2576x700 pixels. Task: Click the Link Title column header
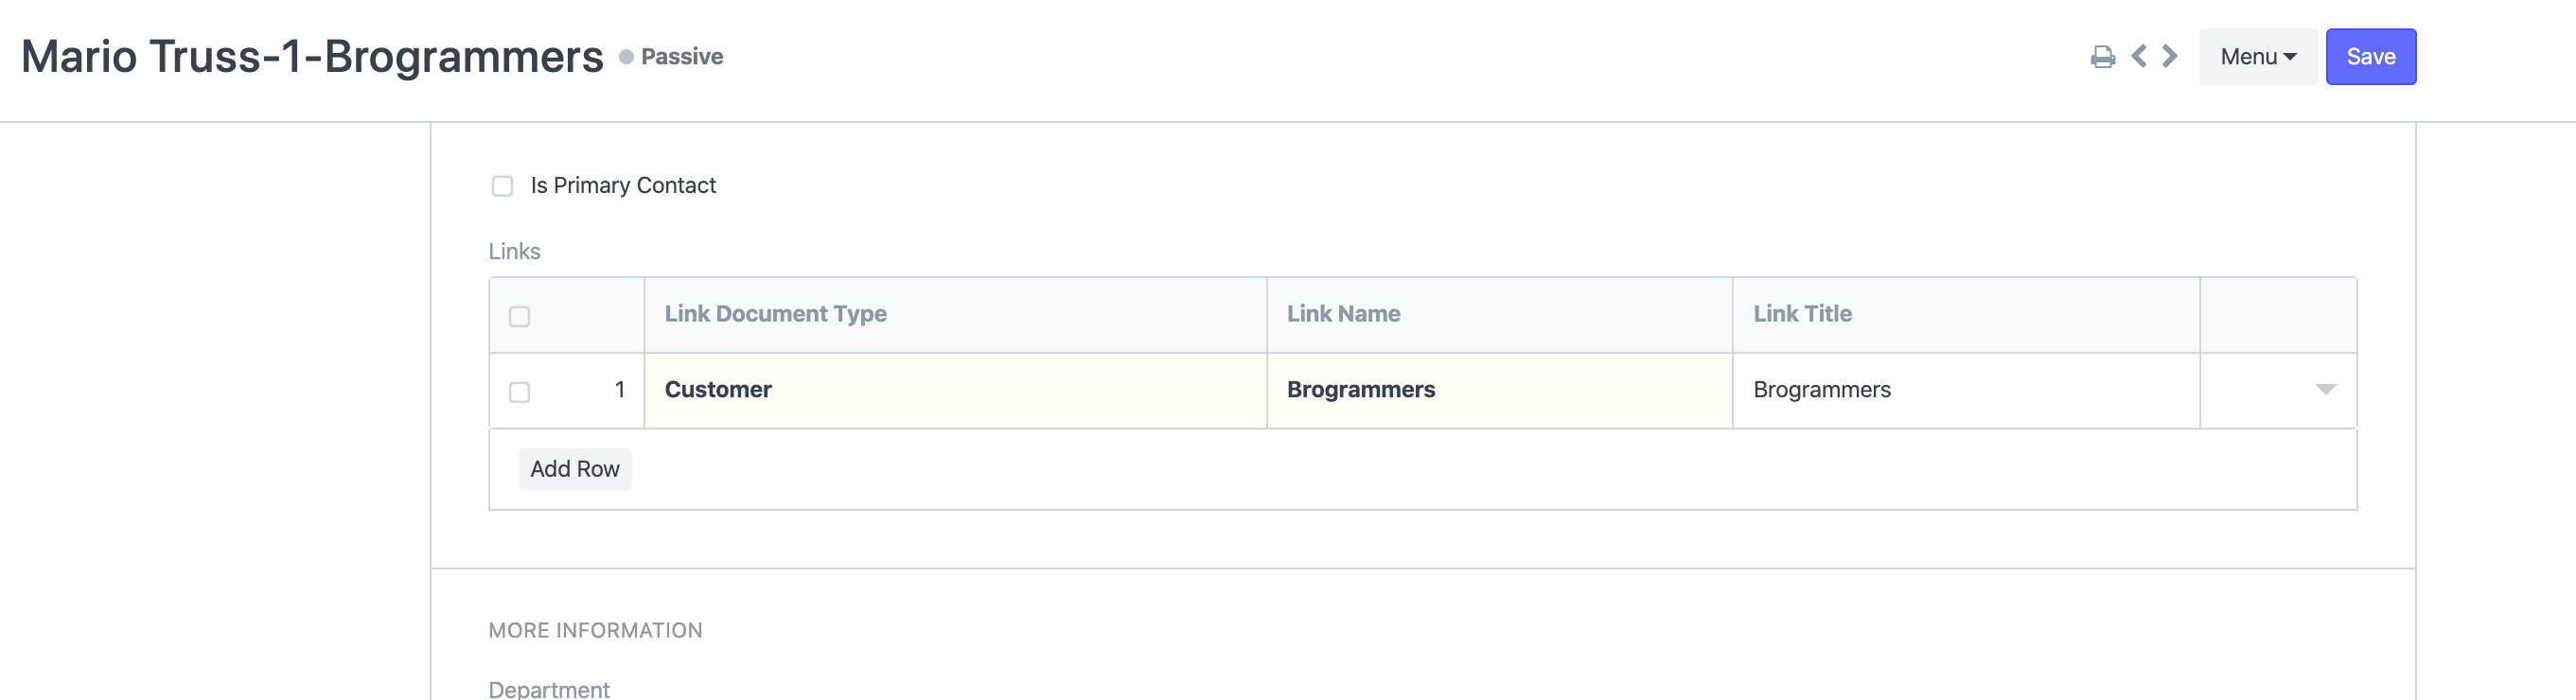(x=1802, y=313)
